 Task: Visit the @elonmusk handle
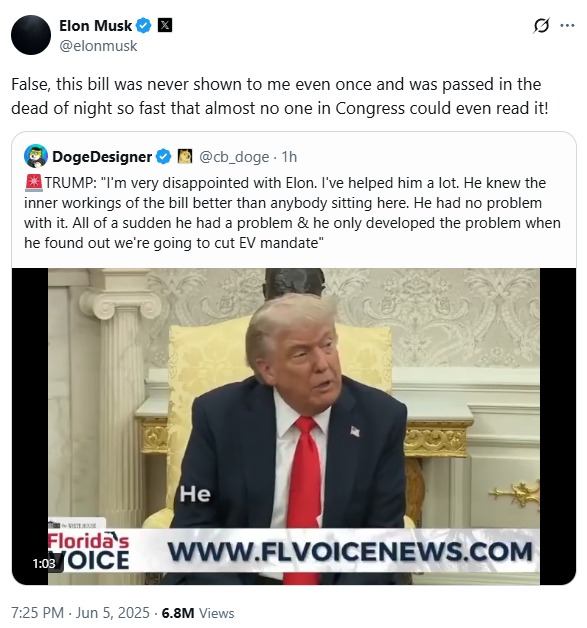pos(98,46)
